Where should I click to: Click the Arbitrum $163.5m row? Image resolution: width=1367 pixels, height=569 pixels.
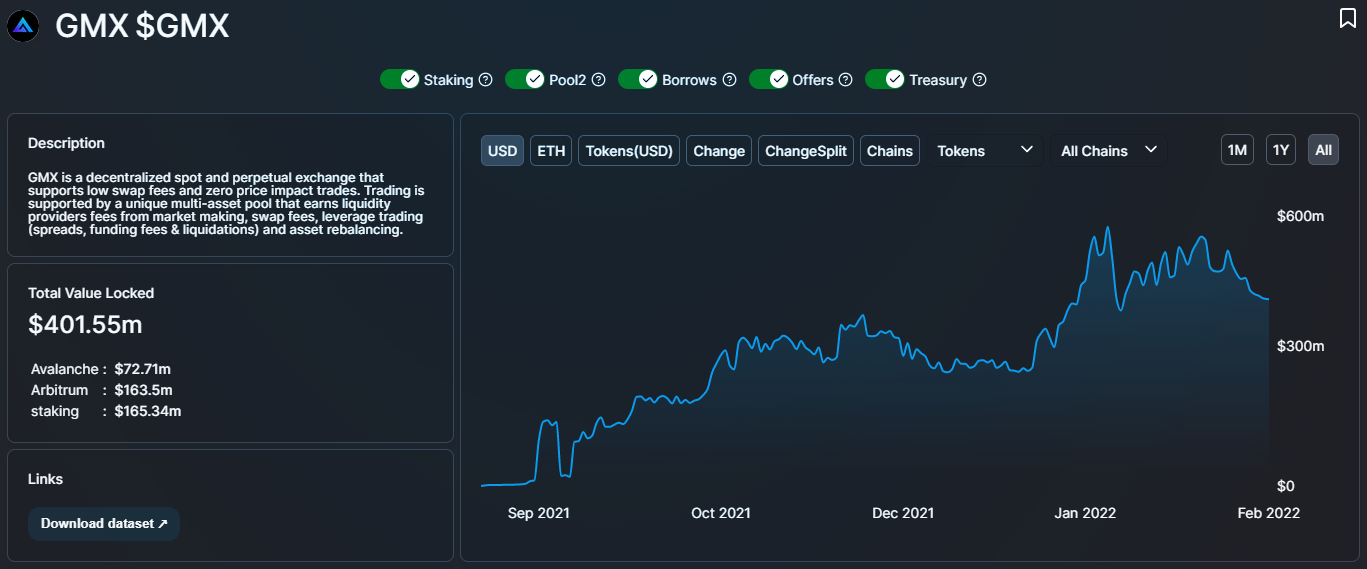[x=101, y=390]
